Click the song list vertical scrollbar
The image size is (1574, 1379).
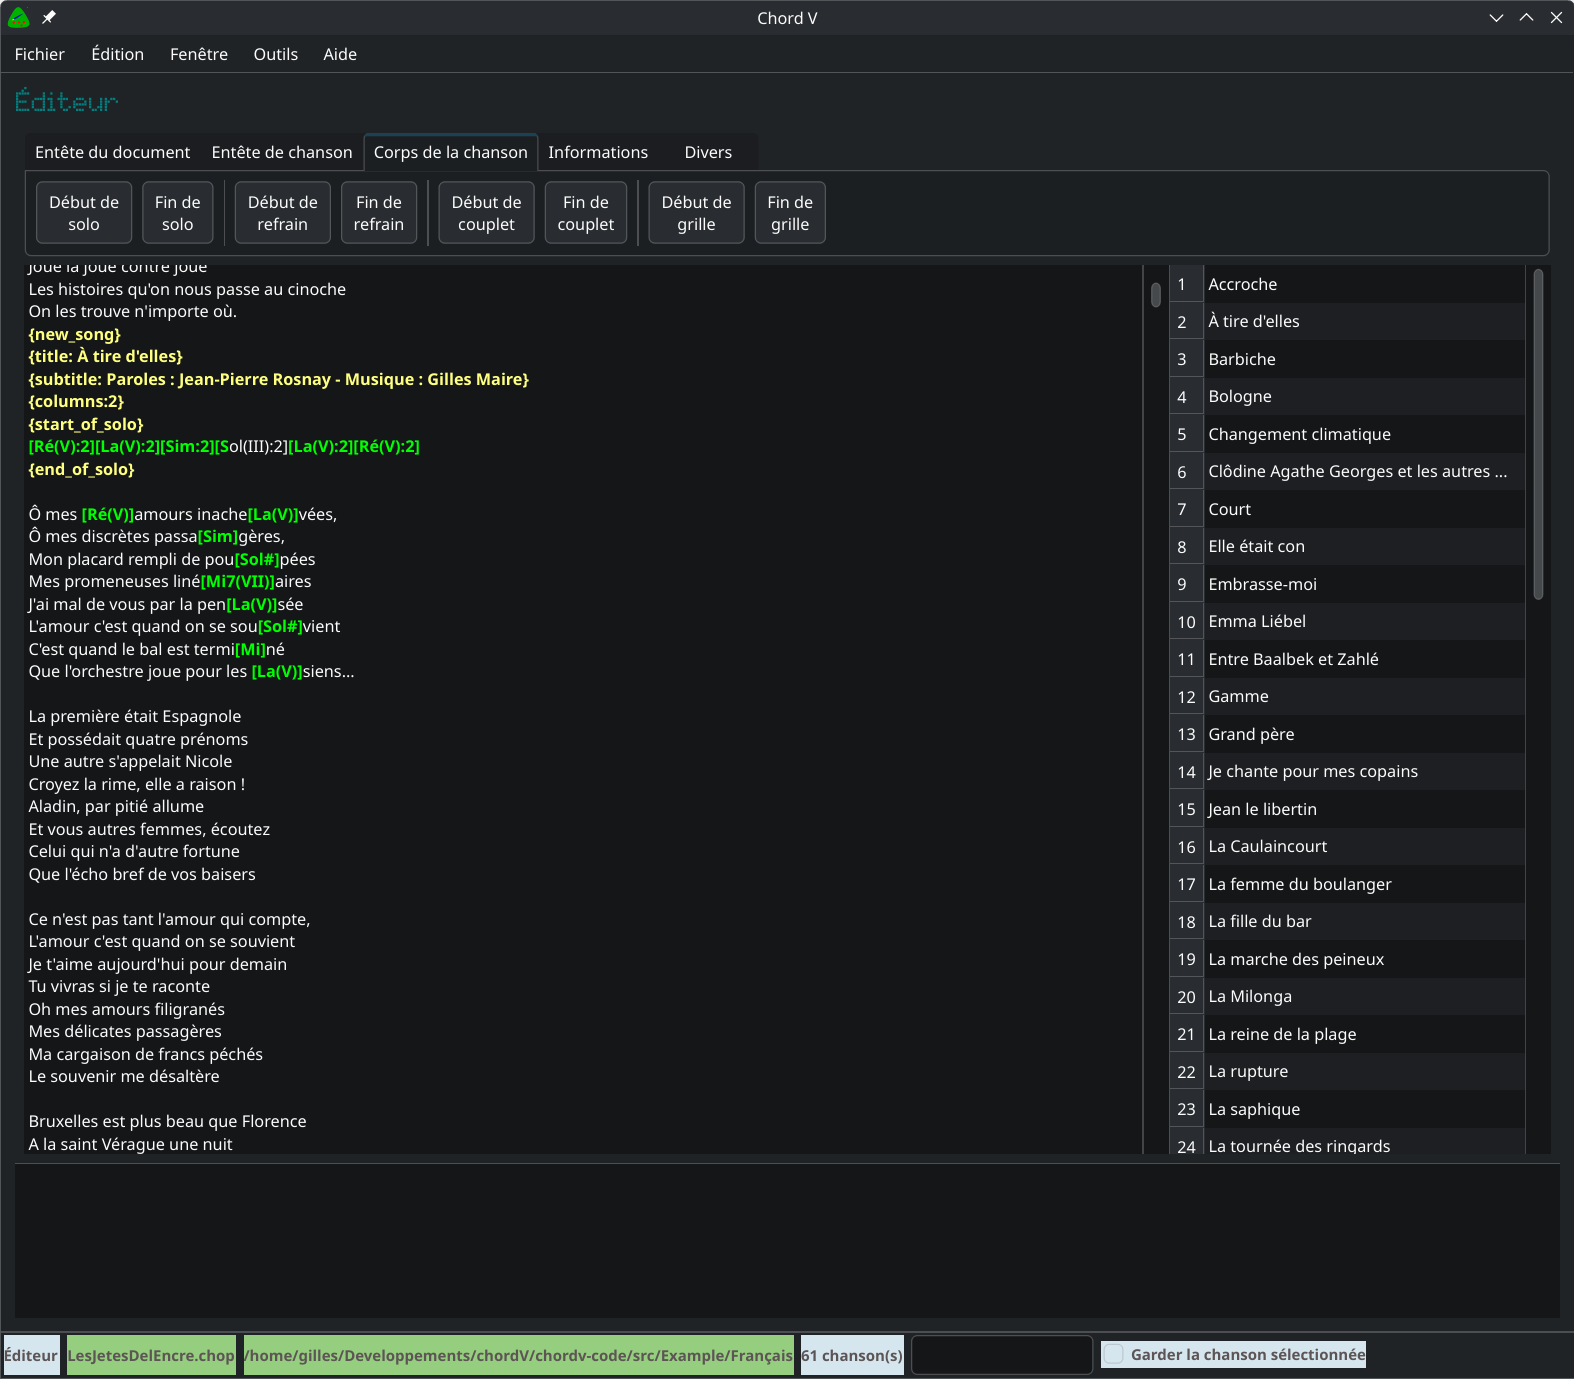(1538, 435)
